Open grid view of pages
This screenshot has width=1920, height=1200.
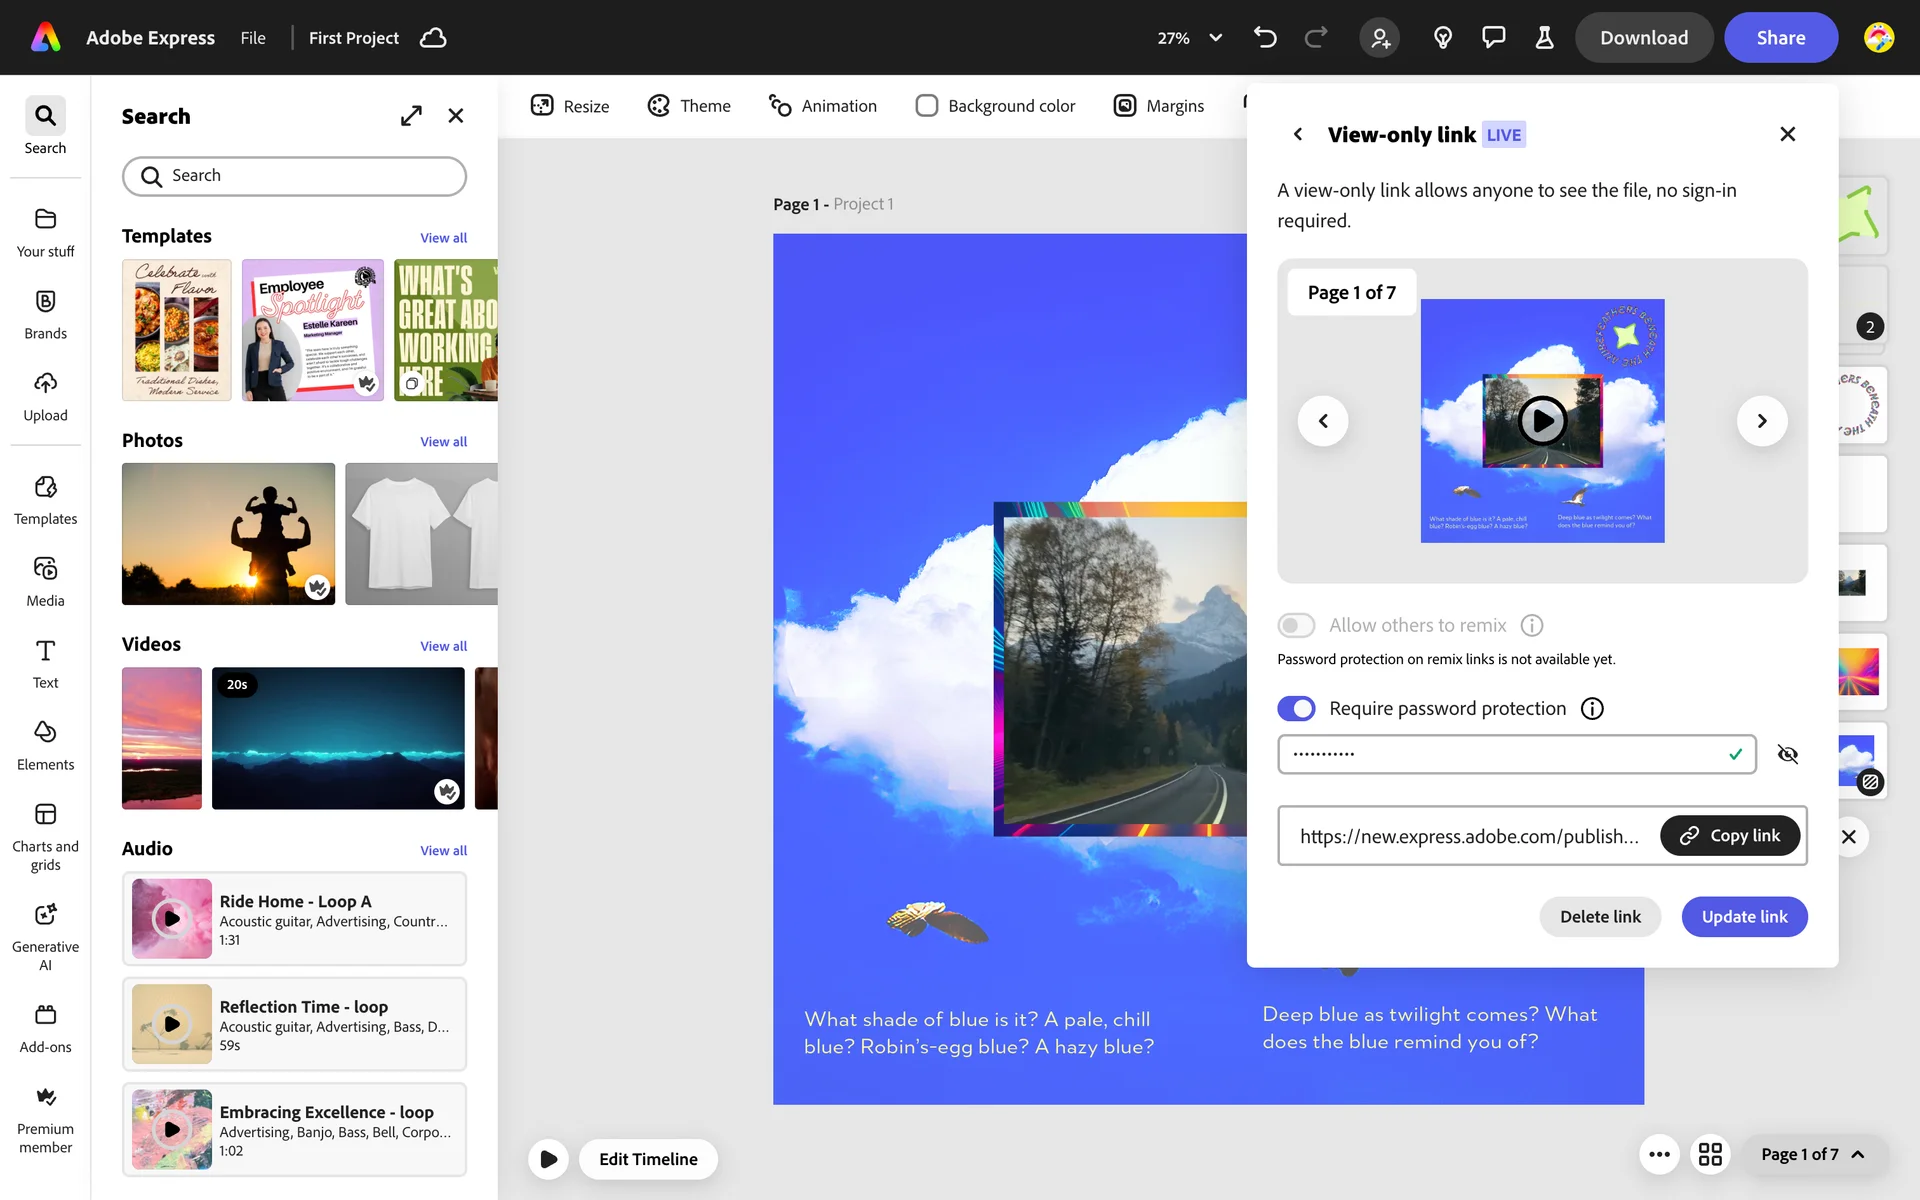tap(1710, 1154)
